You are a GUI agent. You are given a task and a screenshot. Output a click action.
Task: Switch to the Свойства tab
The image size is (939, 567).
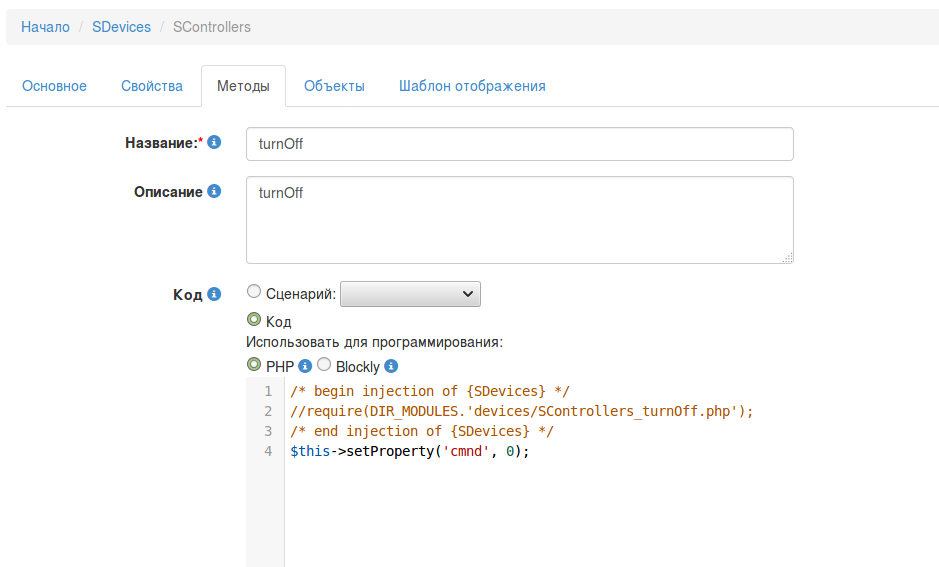click(x=152, y=86)
